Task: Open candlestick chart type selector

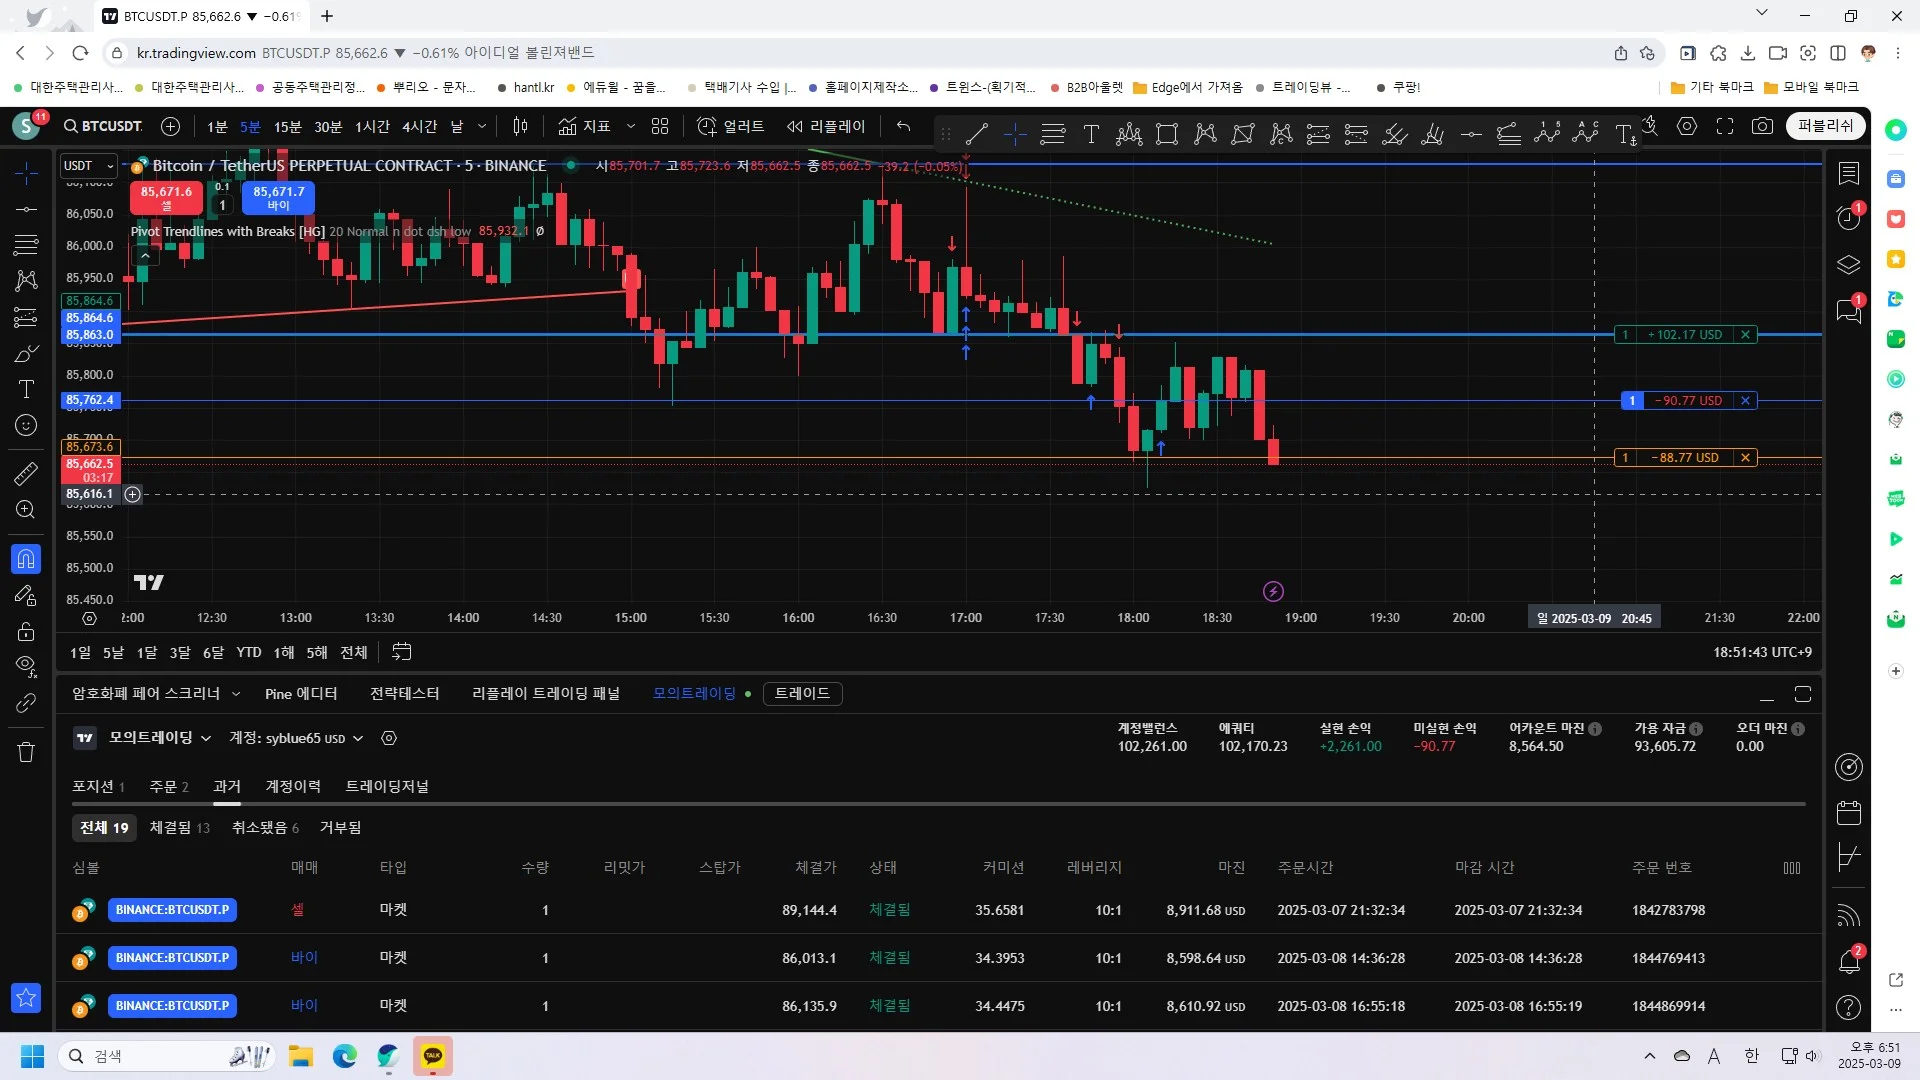Action: click(520, 126)
